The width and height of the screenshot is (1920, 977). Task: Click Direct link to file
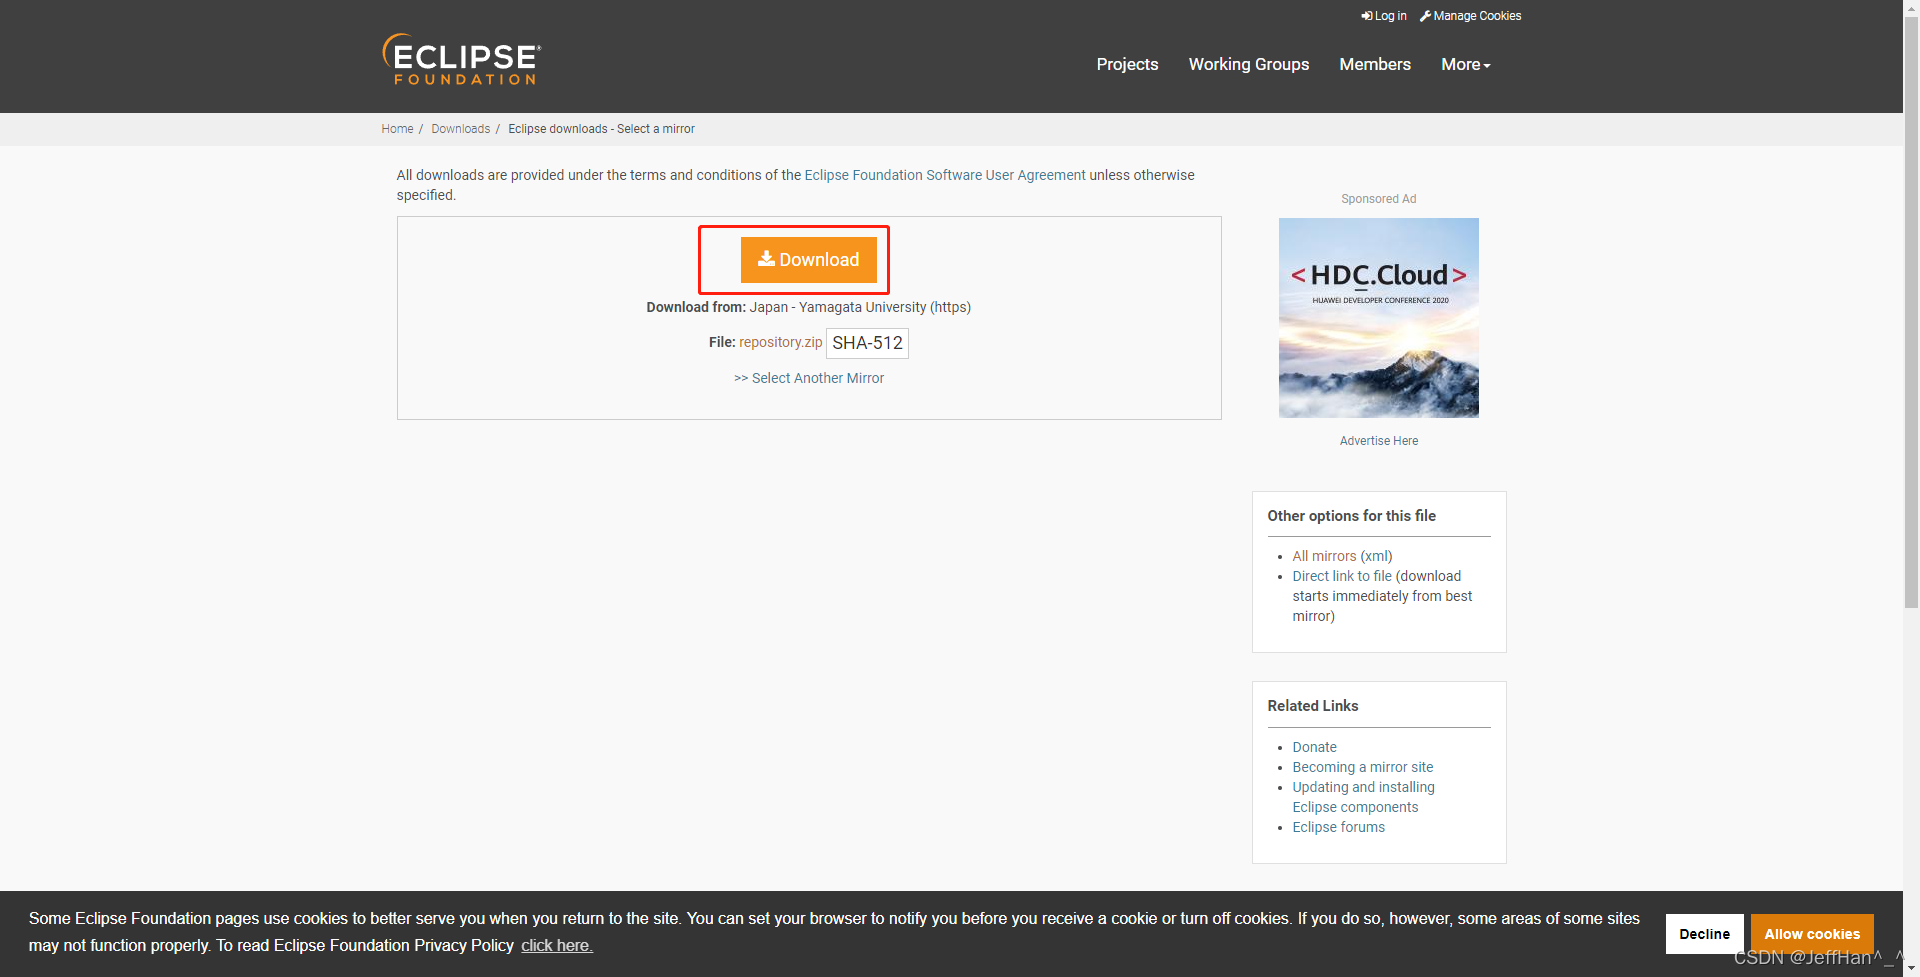[1342, 576]
